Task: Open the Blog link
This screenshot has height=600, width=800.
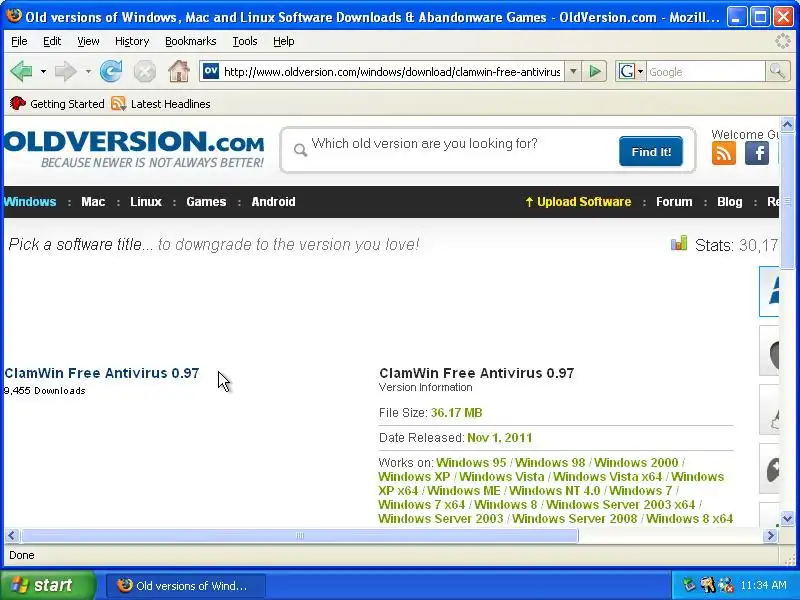Action: (730, 202)
